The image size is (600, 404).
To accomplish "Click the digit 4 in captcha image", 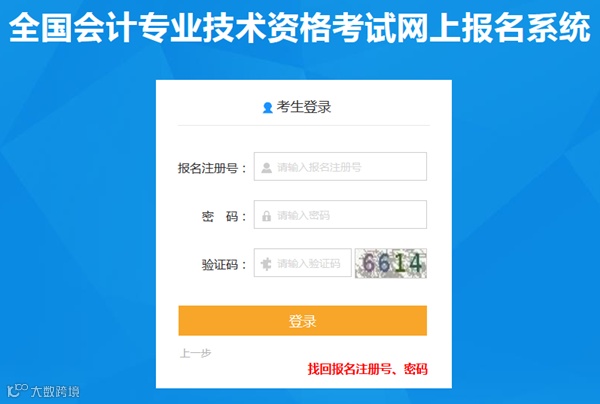I will tap(416, 263).
